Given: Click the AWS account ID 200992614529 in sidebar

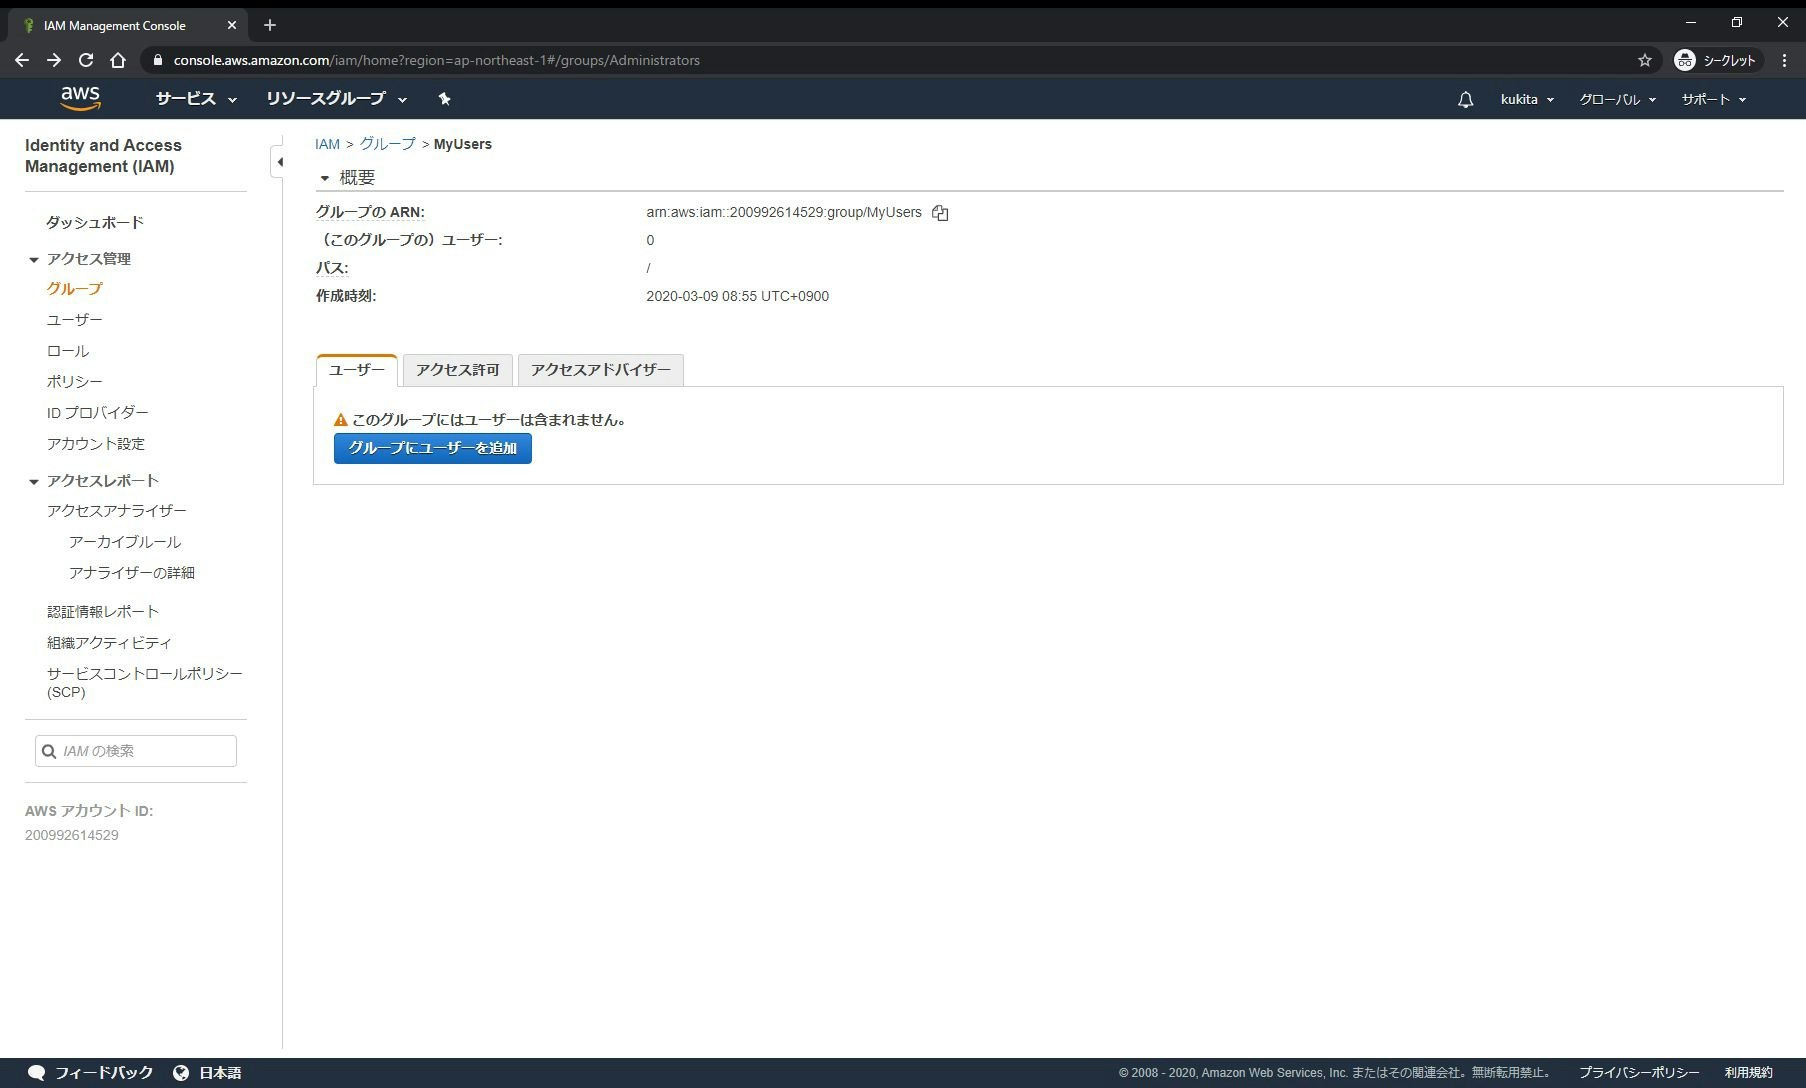Looking at the screenshot, I should pyautogui.click(x=72, y=835).
